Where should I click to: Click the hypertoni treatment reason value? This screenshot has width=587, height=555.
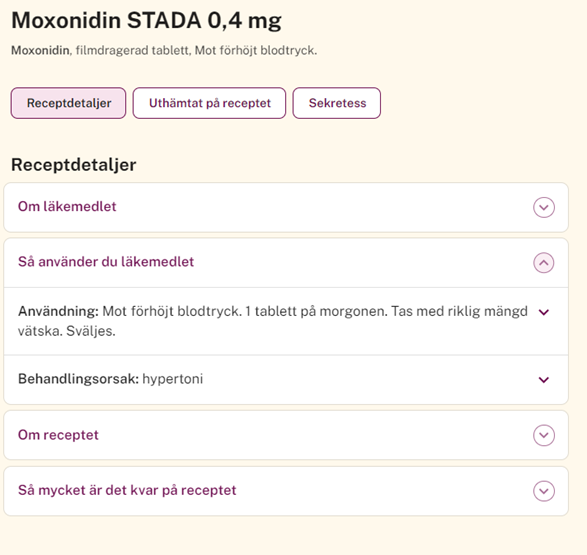coord(173,379)
